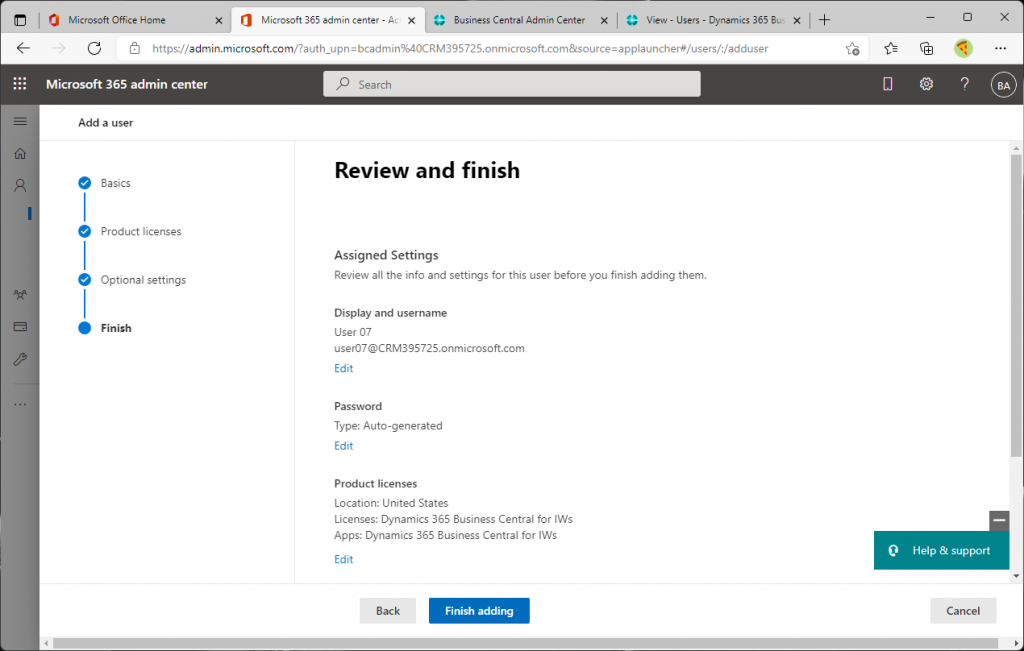
Task: Open Setup wrench icon in sidebar
Action: [20, 359]
